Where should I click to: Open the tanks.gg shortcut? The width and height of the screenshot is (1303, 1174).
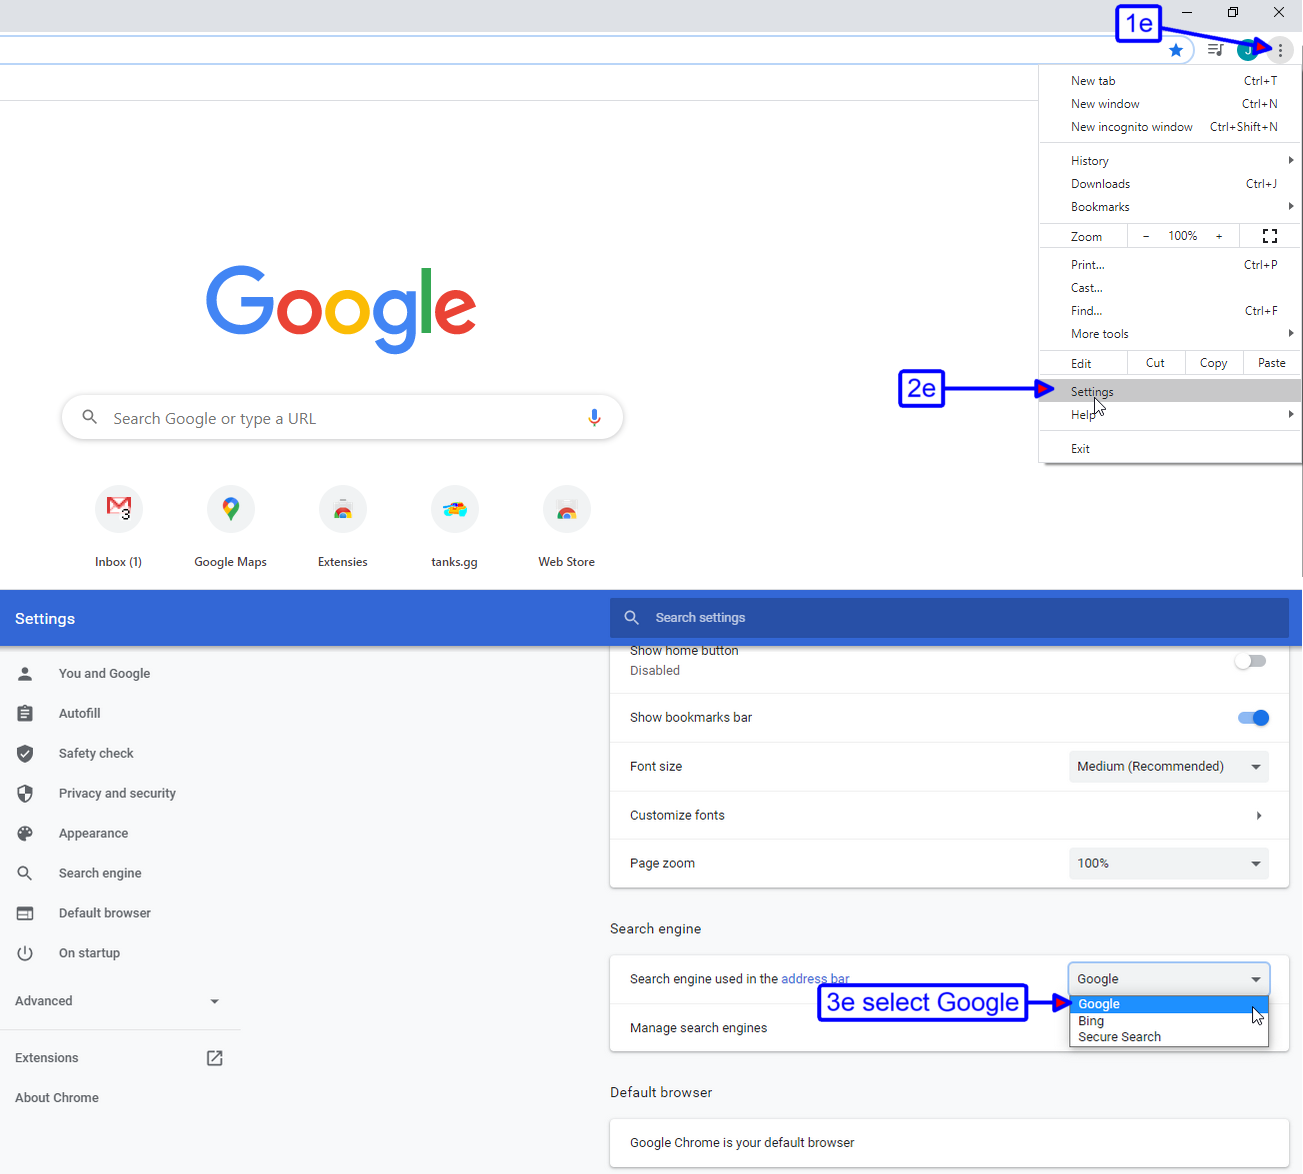pos(454,527)
